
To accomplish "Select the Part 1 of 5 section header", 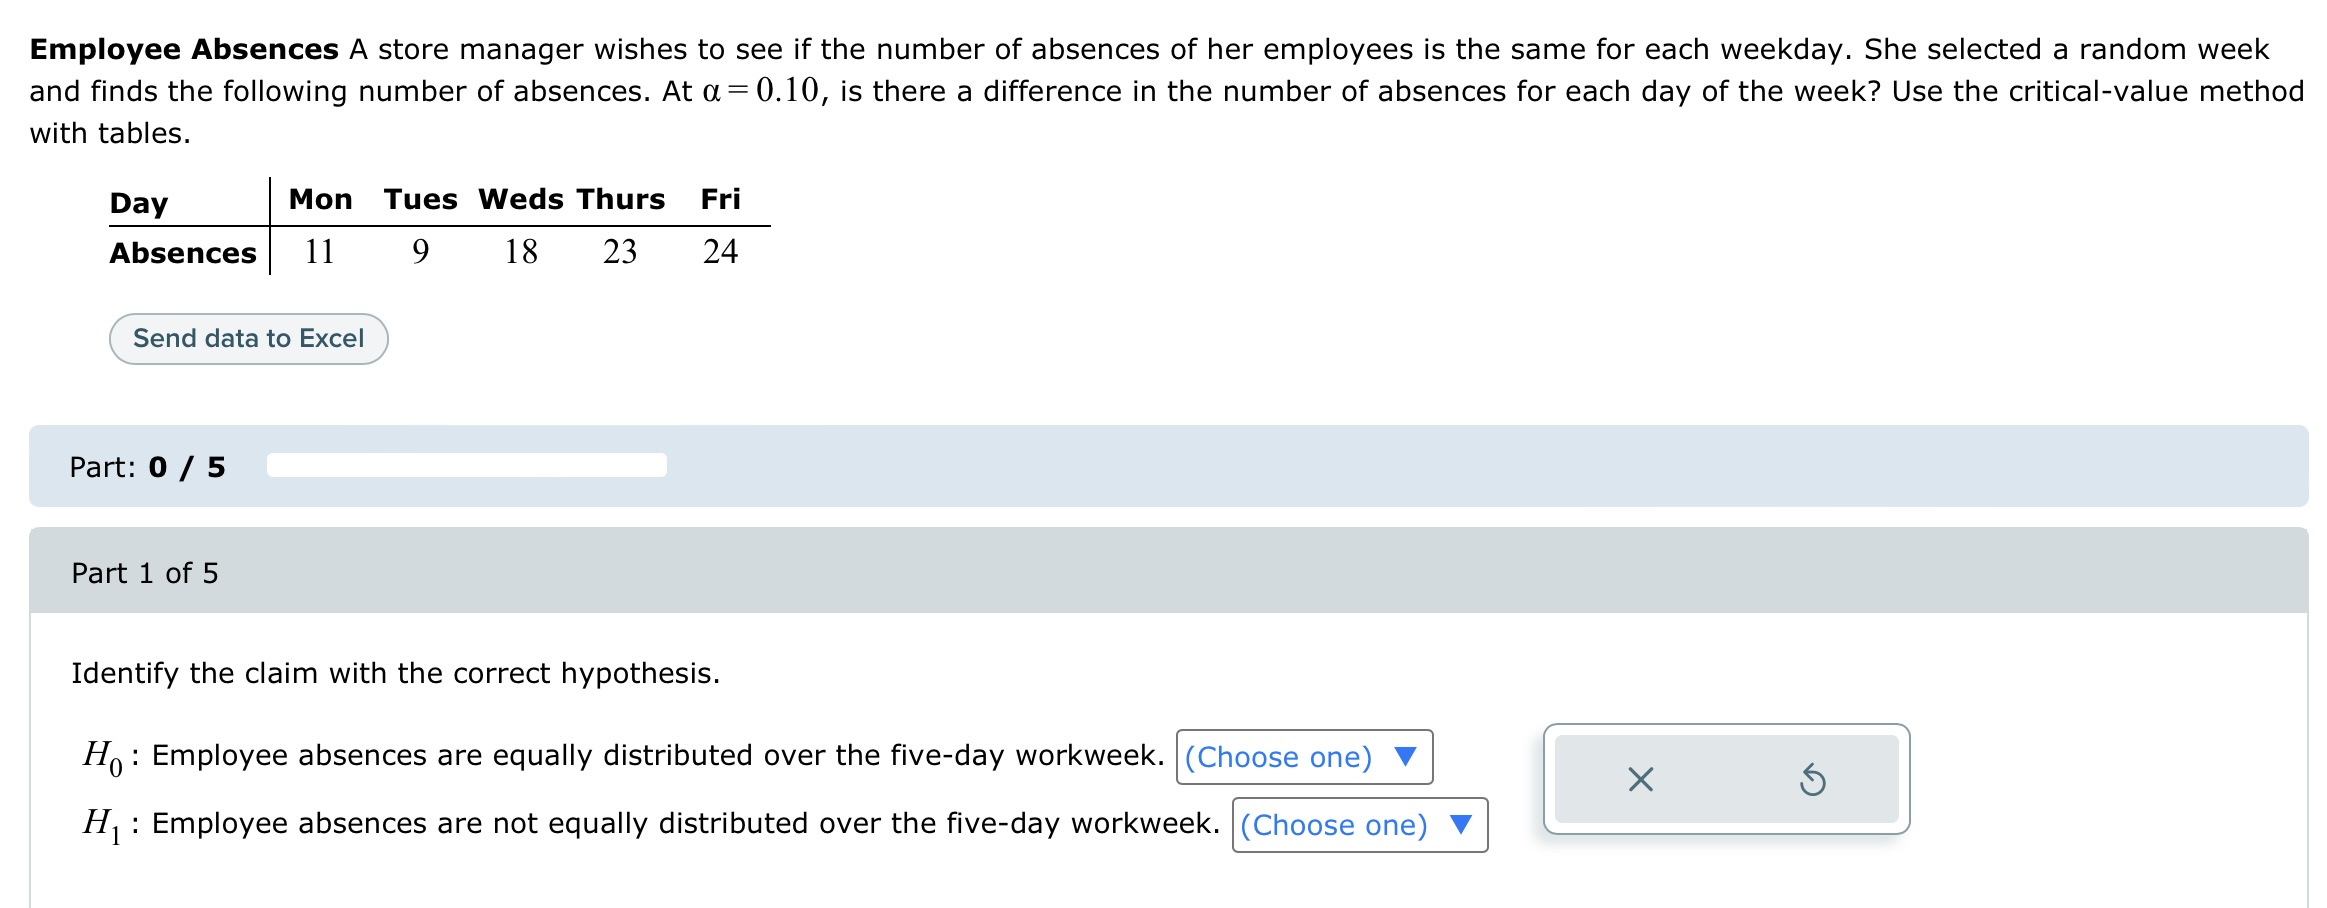I will [146, 573].
